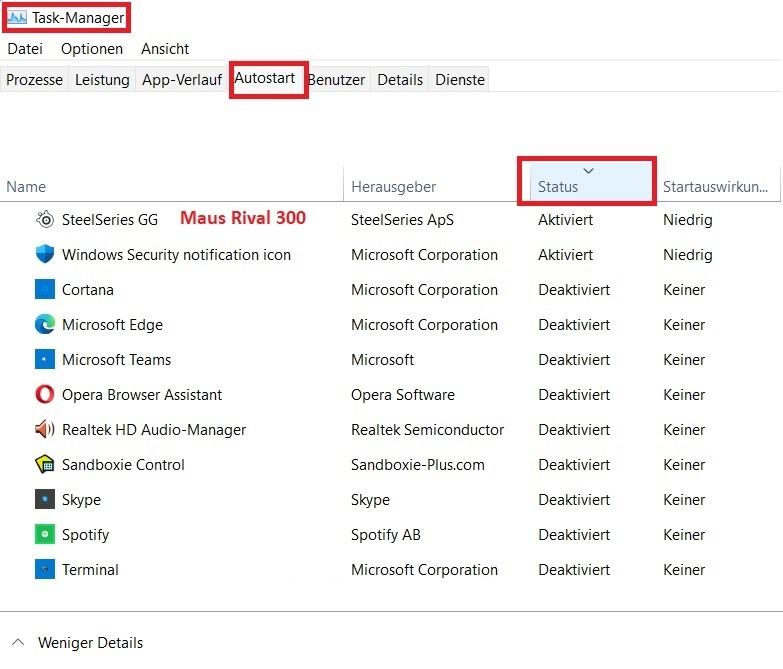
Task: Click the Microsoft Edge swirl icon
Action: 45,325
